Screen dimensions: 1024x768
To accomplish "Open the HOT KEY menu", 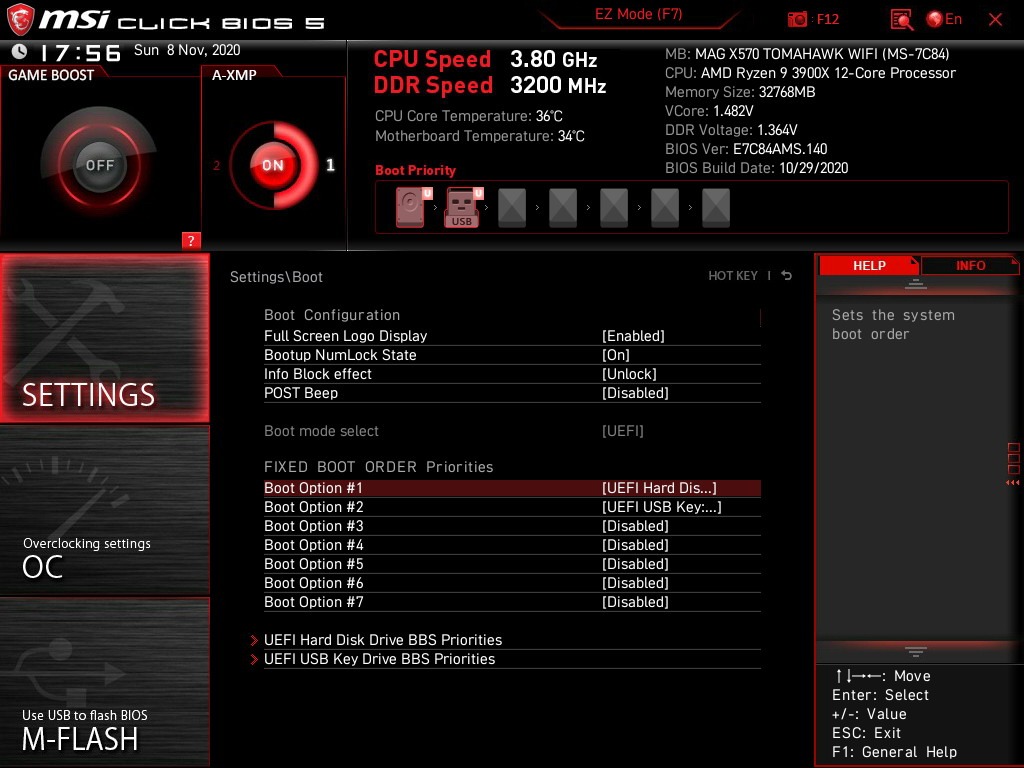I will pyautogui.click(x=733, y=276).
